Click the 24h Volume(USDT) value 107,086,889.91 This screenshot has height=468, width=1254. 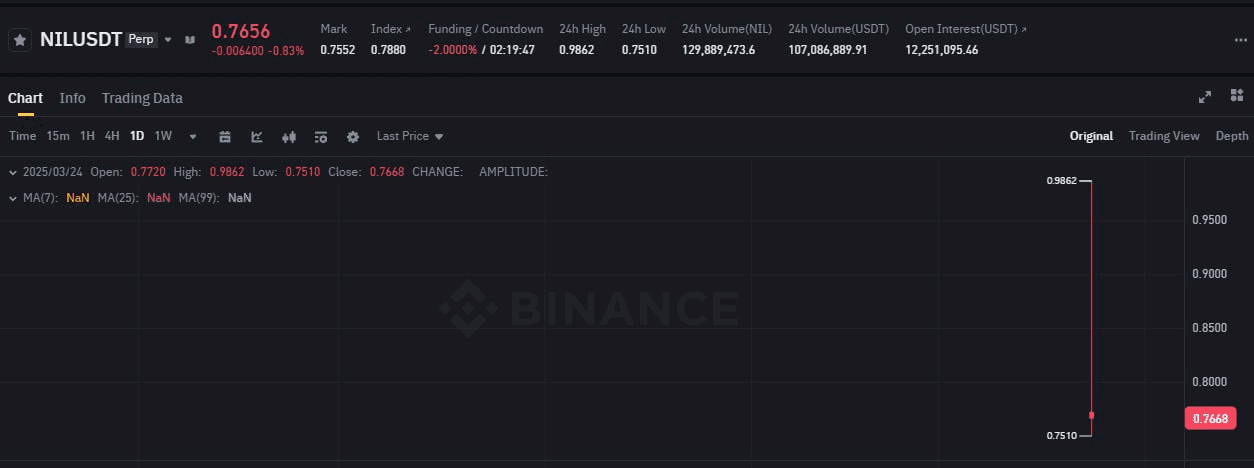pyautogui.click(x=827, y=50)
